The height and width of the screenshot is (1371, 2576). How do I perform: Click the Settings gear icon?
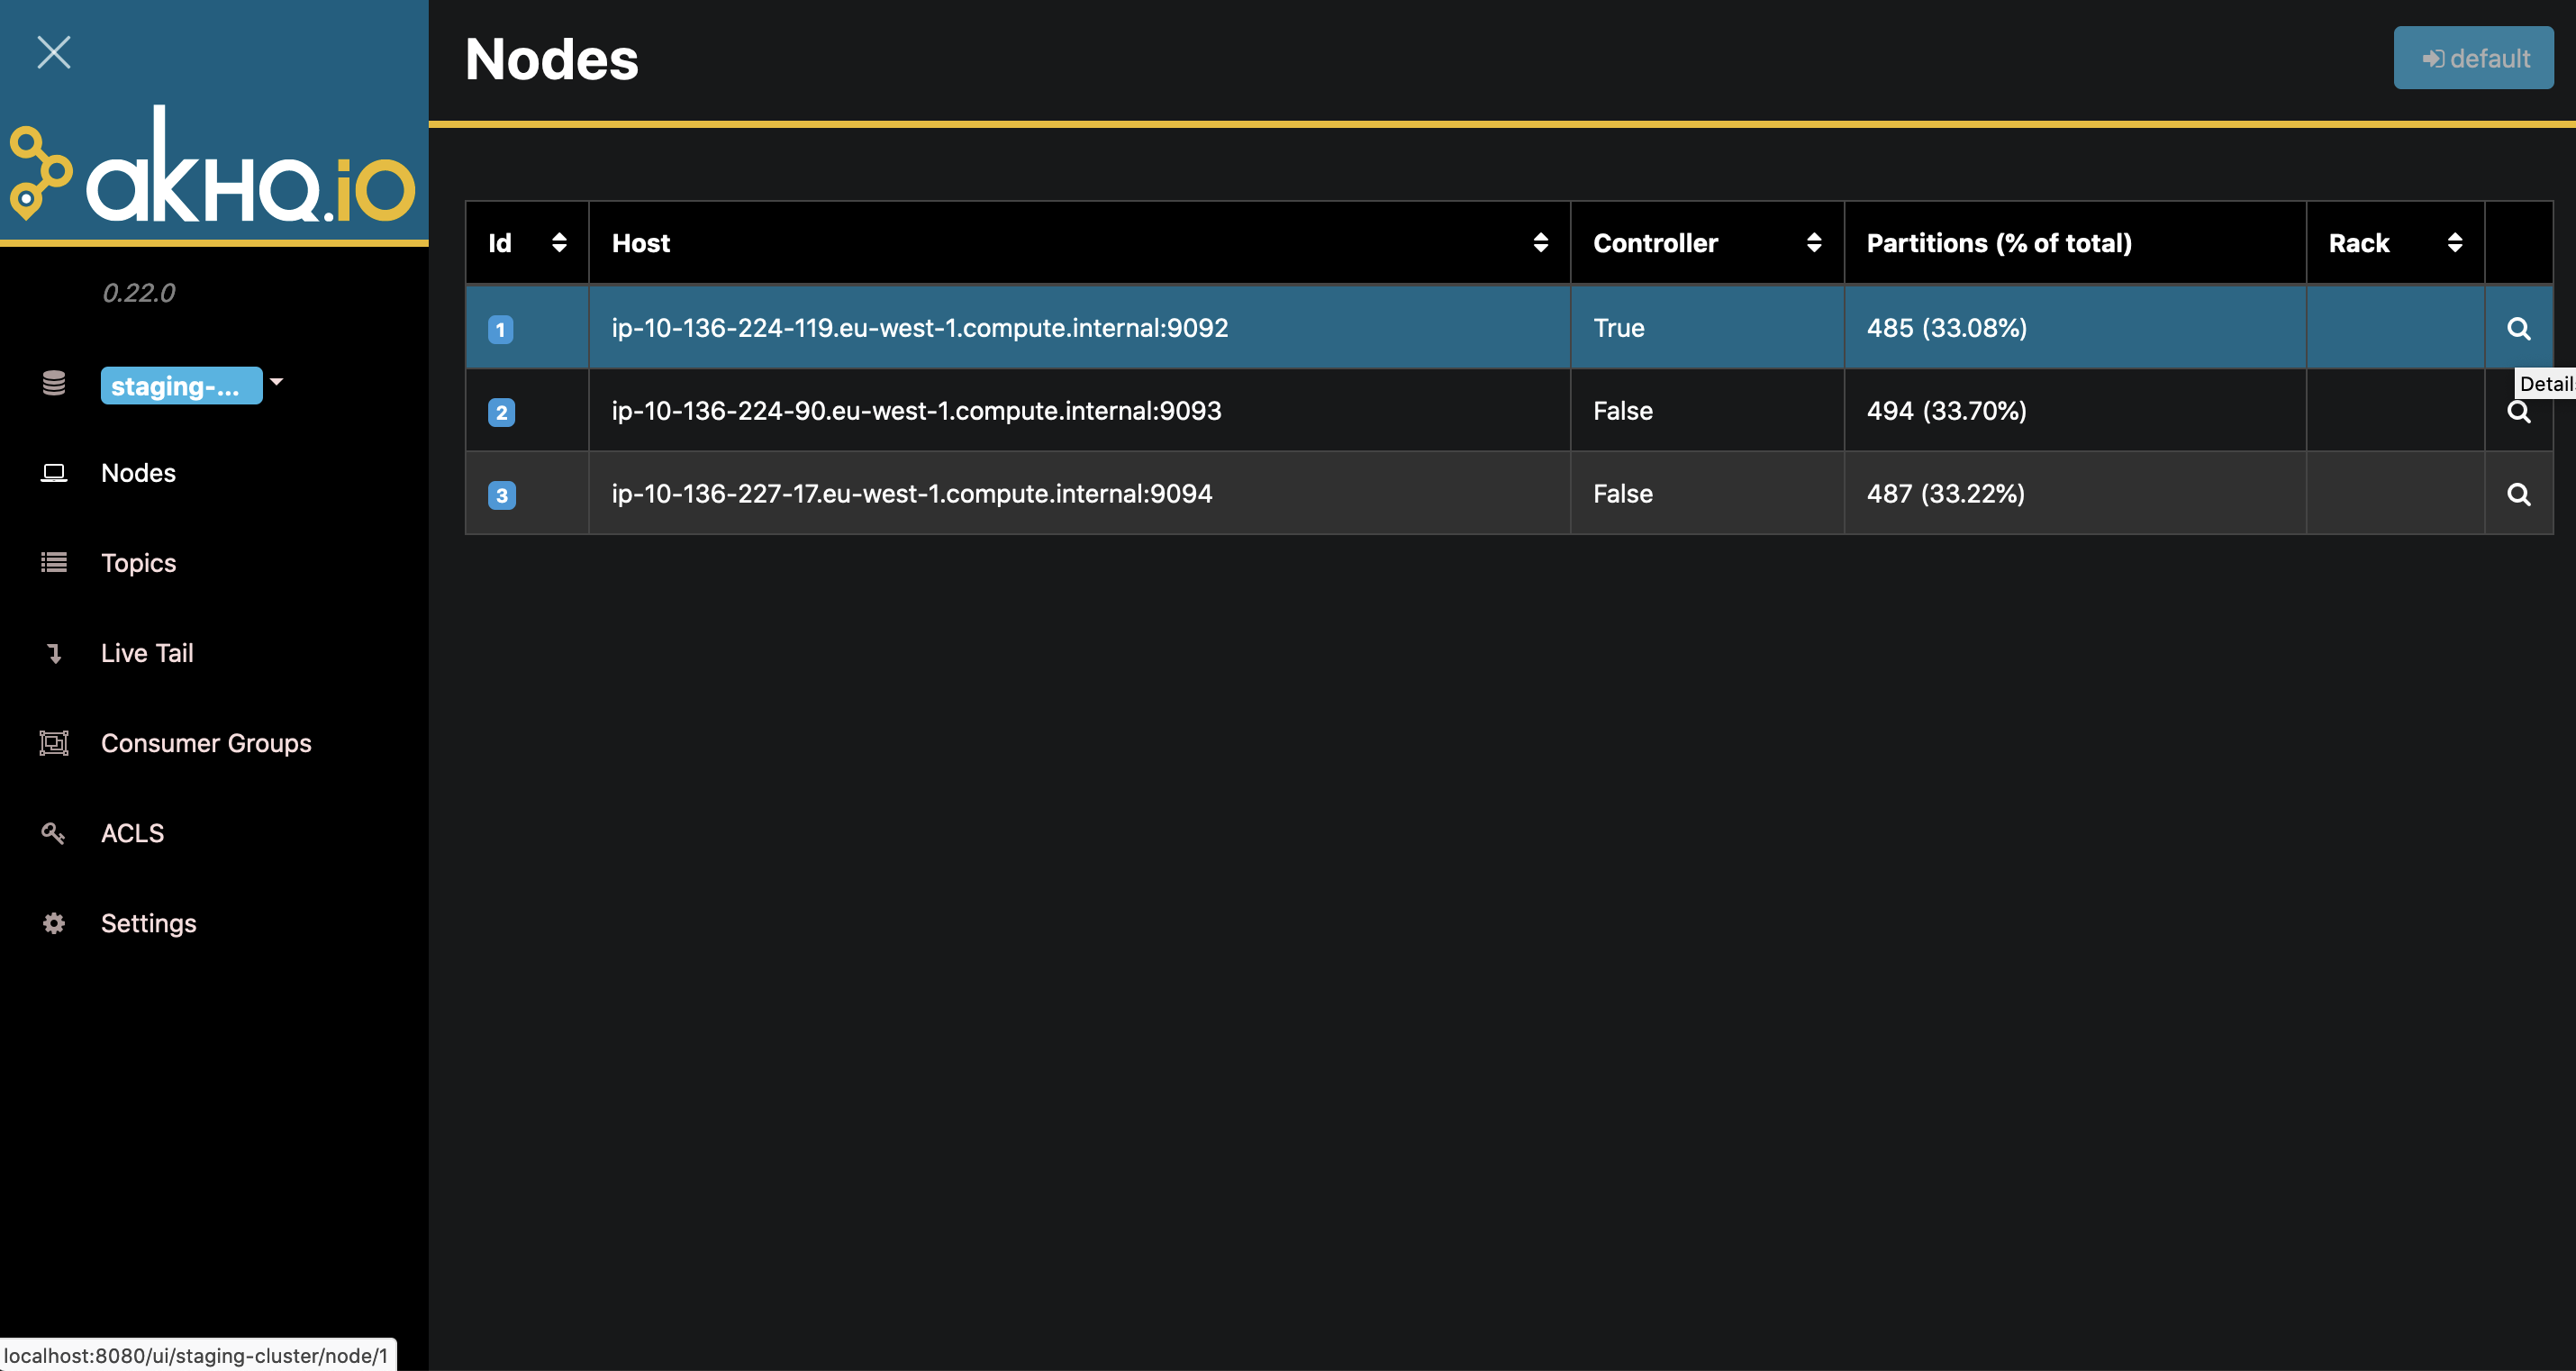(54, 923)
